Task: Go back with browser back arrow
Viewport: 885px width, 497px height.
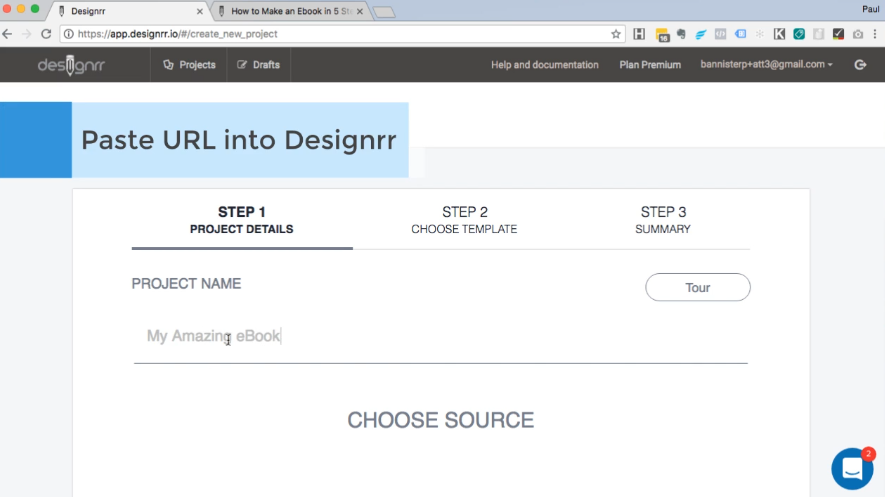Action: point(7,34)
